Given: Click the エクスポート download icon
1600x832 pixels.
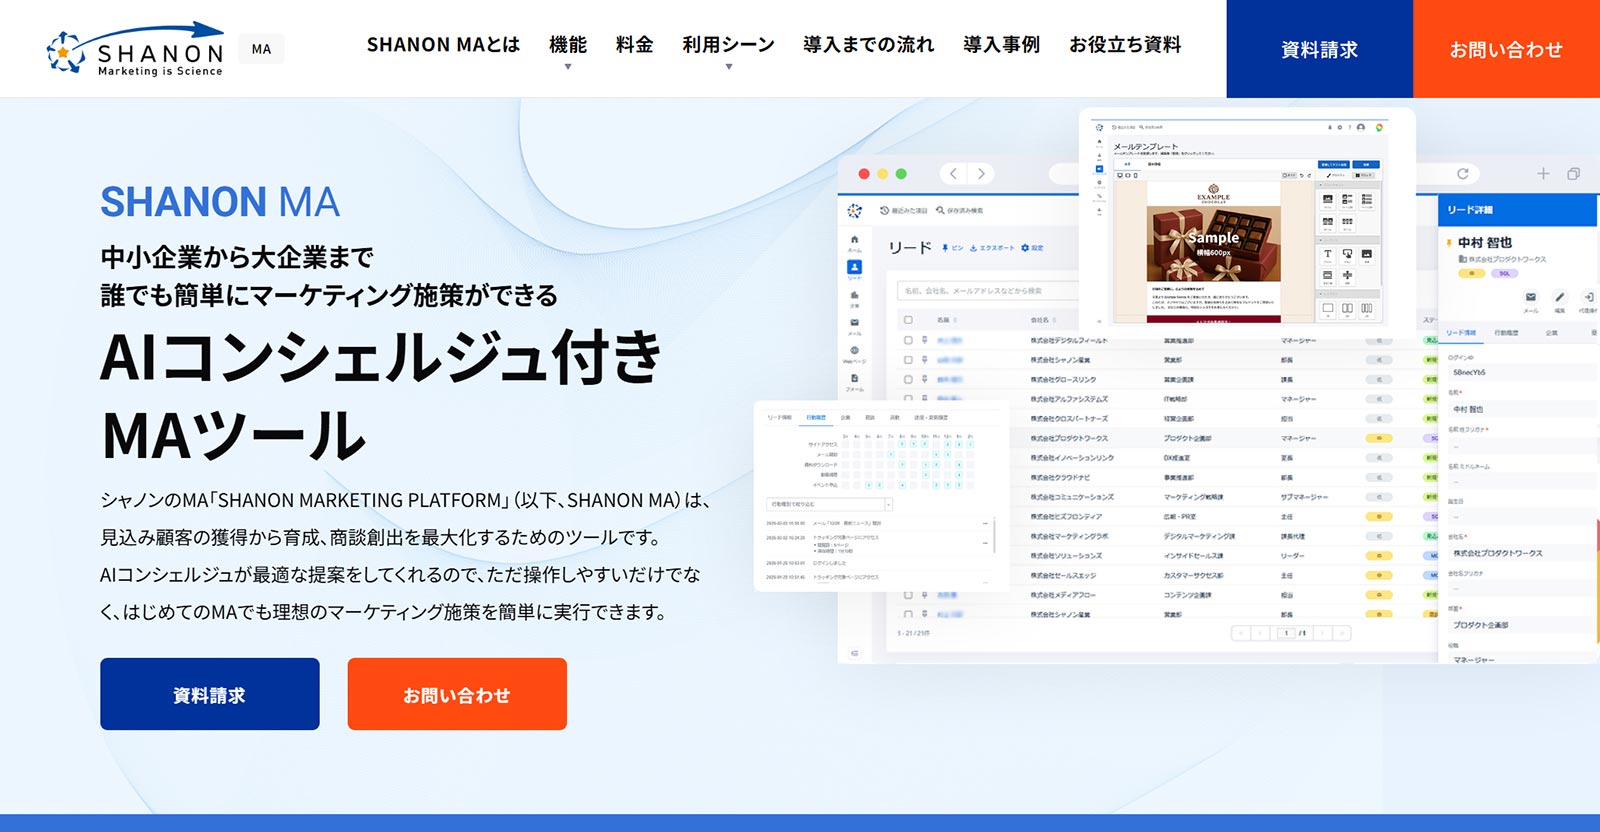Looking at the screenshot, I should click(973, 248).
